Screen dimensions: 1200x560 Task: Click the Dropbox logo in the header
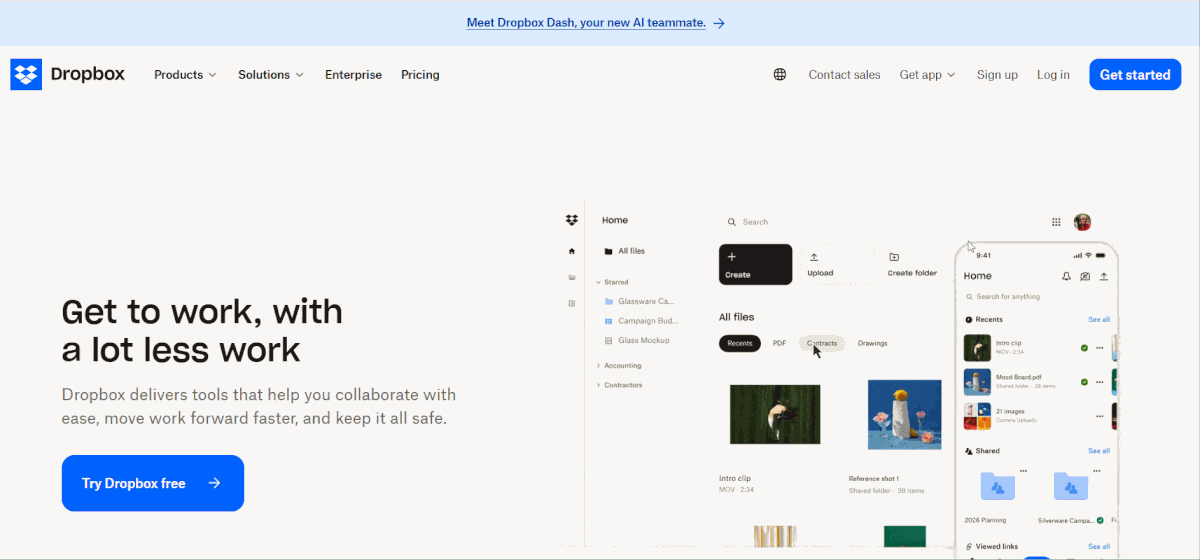67,75
